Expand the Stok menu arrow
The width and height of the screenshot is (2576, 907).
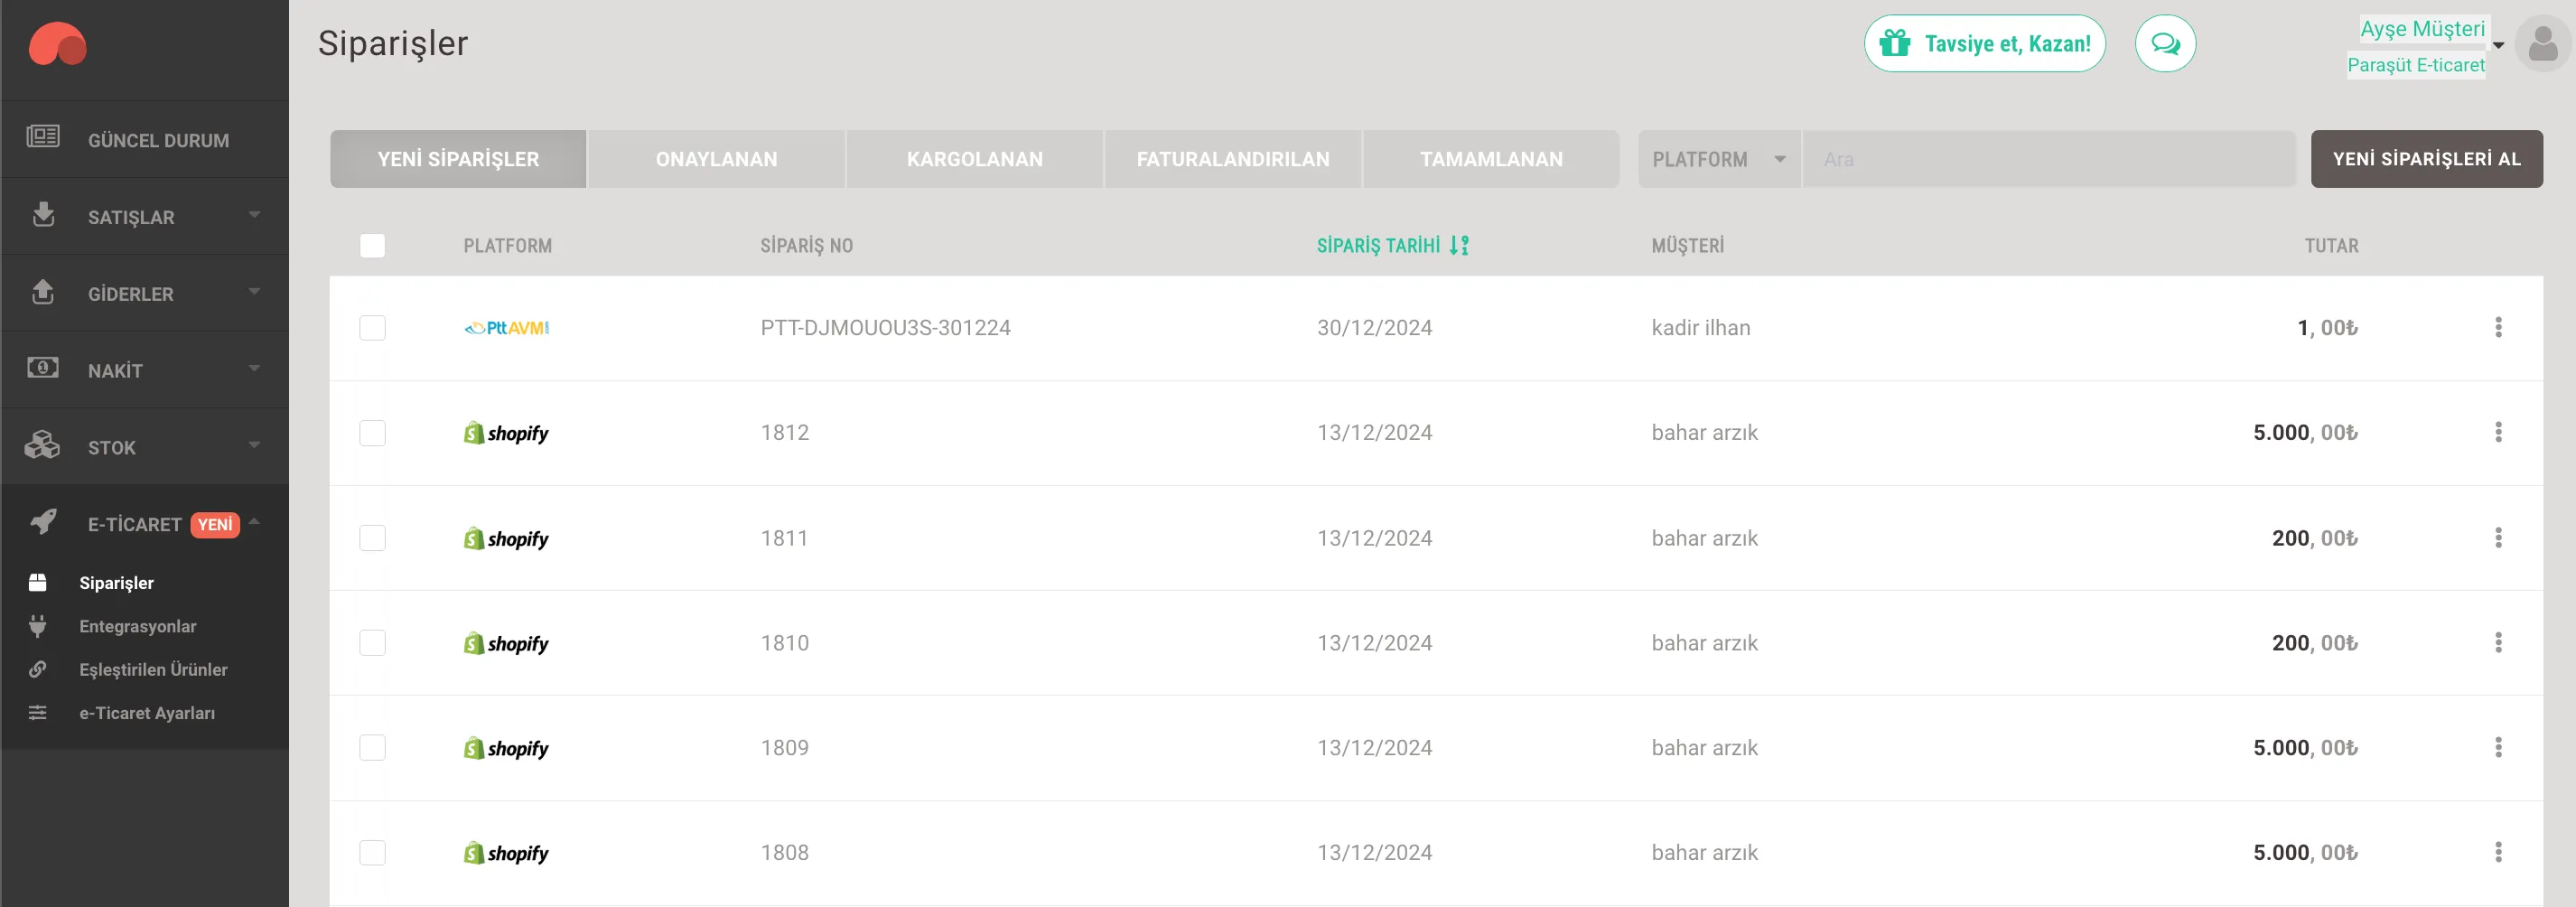254,445
